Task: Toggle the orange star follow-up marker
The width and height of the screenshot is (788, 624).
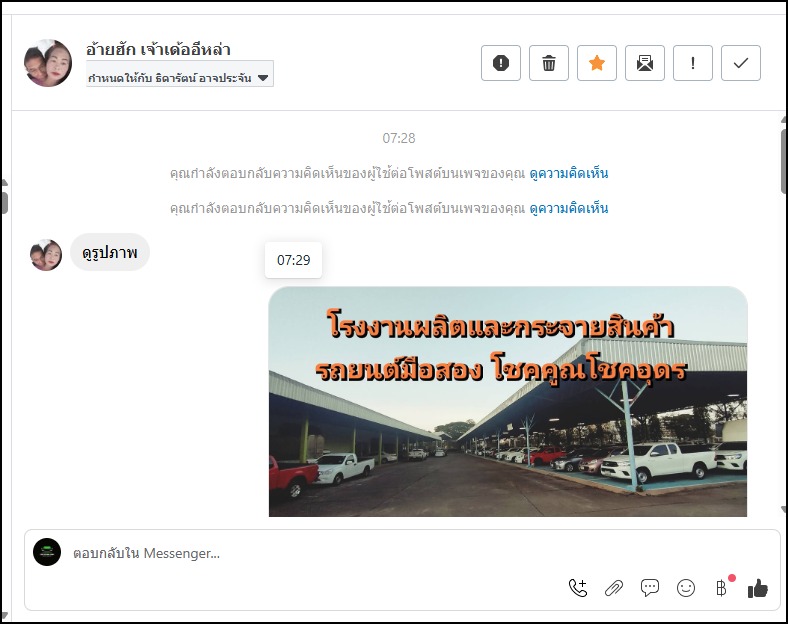Action: coord(597,63)
